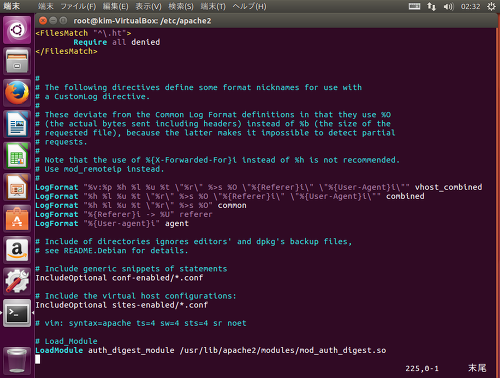This screenshot has width=500, height=378.
Task: Open the system power gear menu
Action: point(491,6)
